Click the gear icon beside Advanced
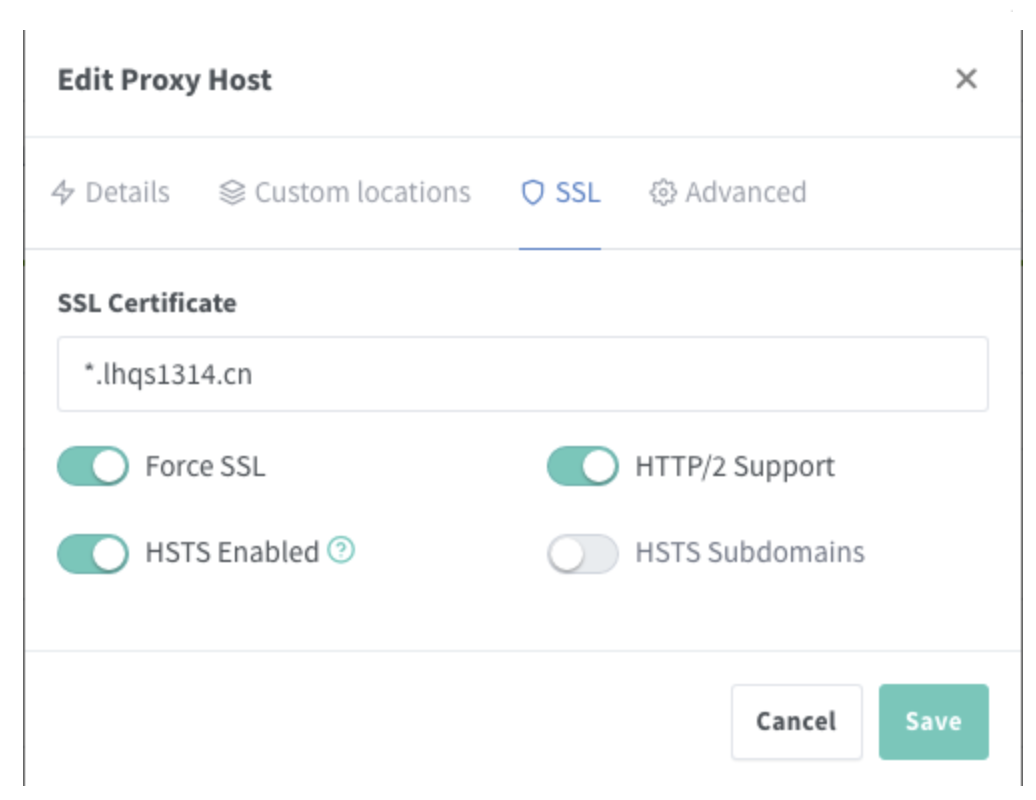This screenshot has height=800, width=1036. point(662,192)
